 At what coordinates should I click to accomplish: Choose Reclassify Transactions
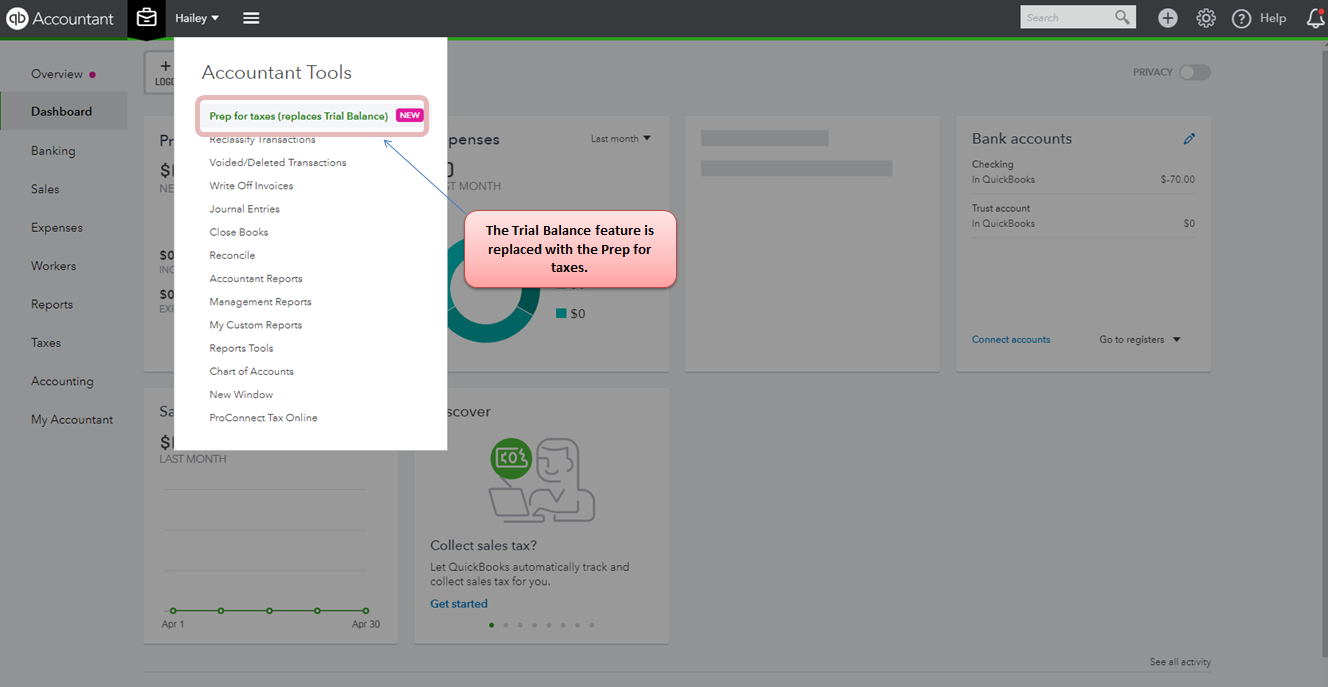click(x=262, y=140)
